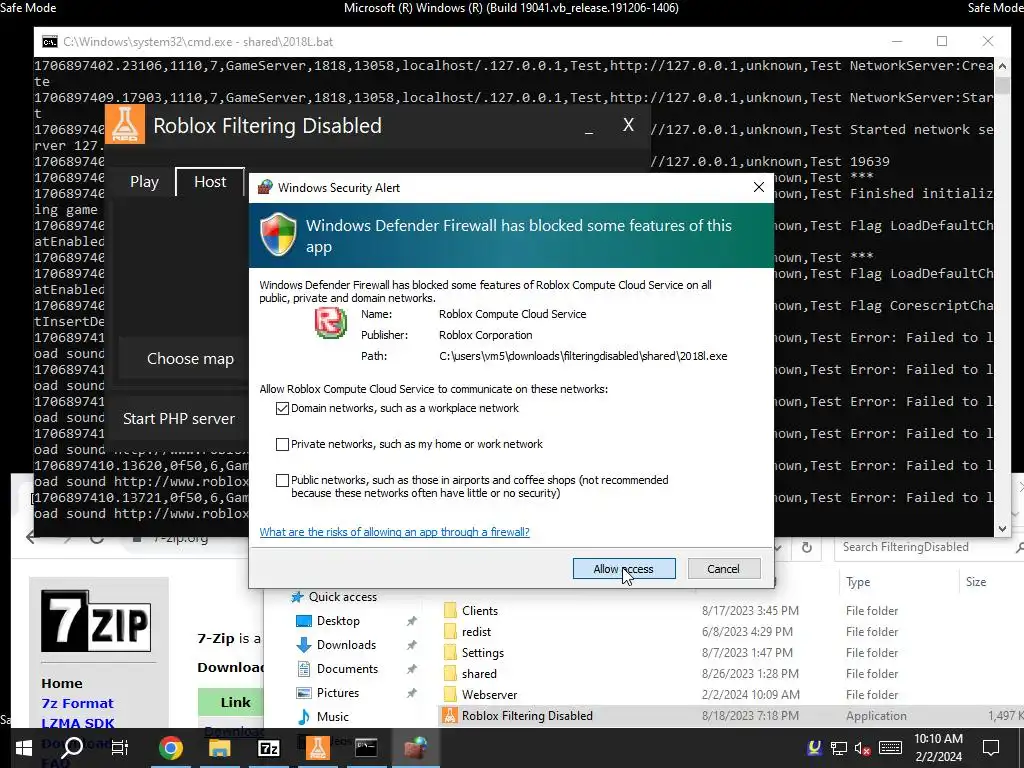The width and height of the screenshot is (1024, 768).
Task: Switch to Roblox launcher on taskbar
Action: [x=317, y=748]
